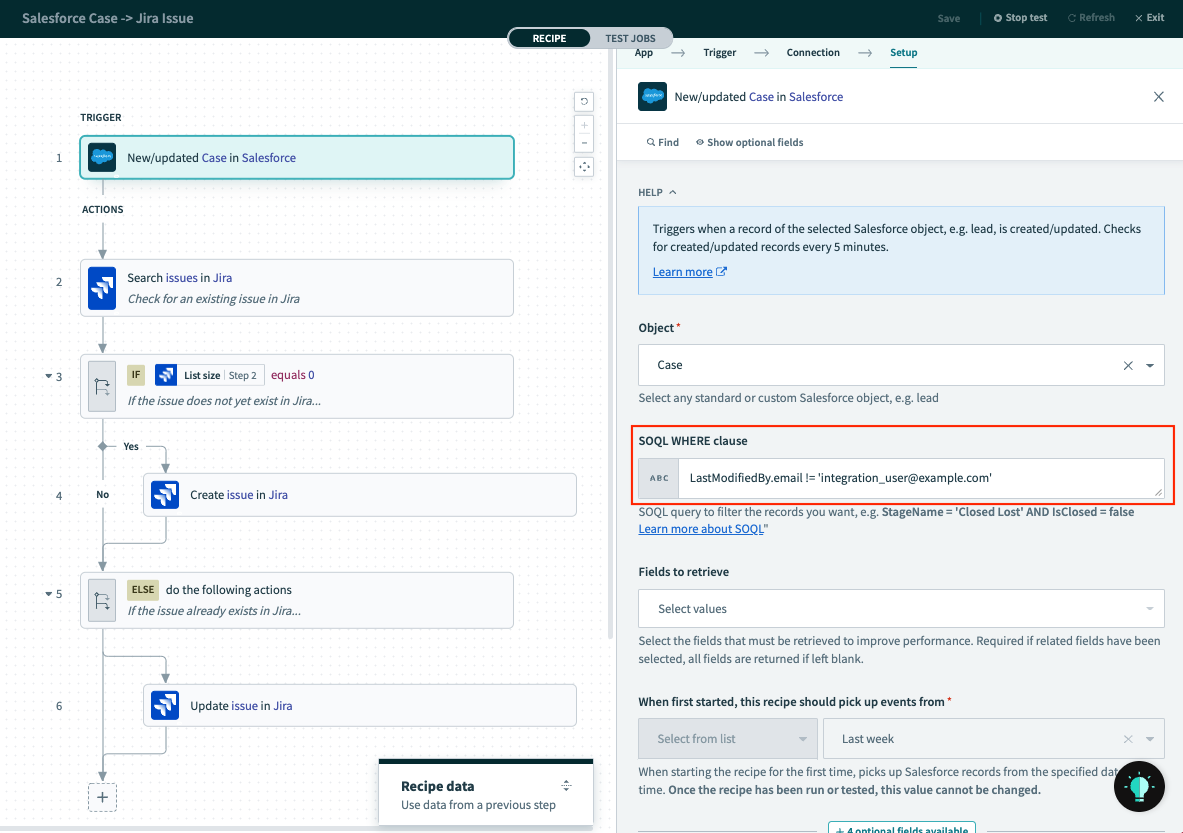Click the canvas reset icon above the zoom controls
This screenshot has height=833, width=1183.
[x=584, y=101]
